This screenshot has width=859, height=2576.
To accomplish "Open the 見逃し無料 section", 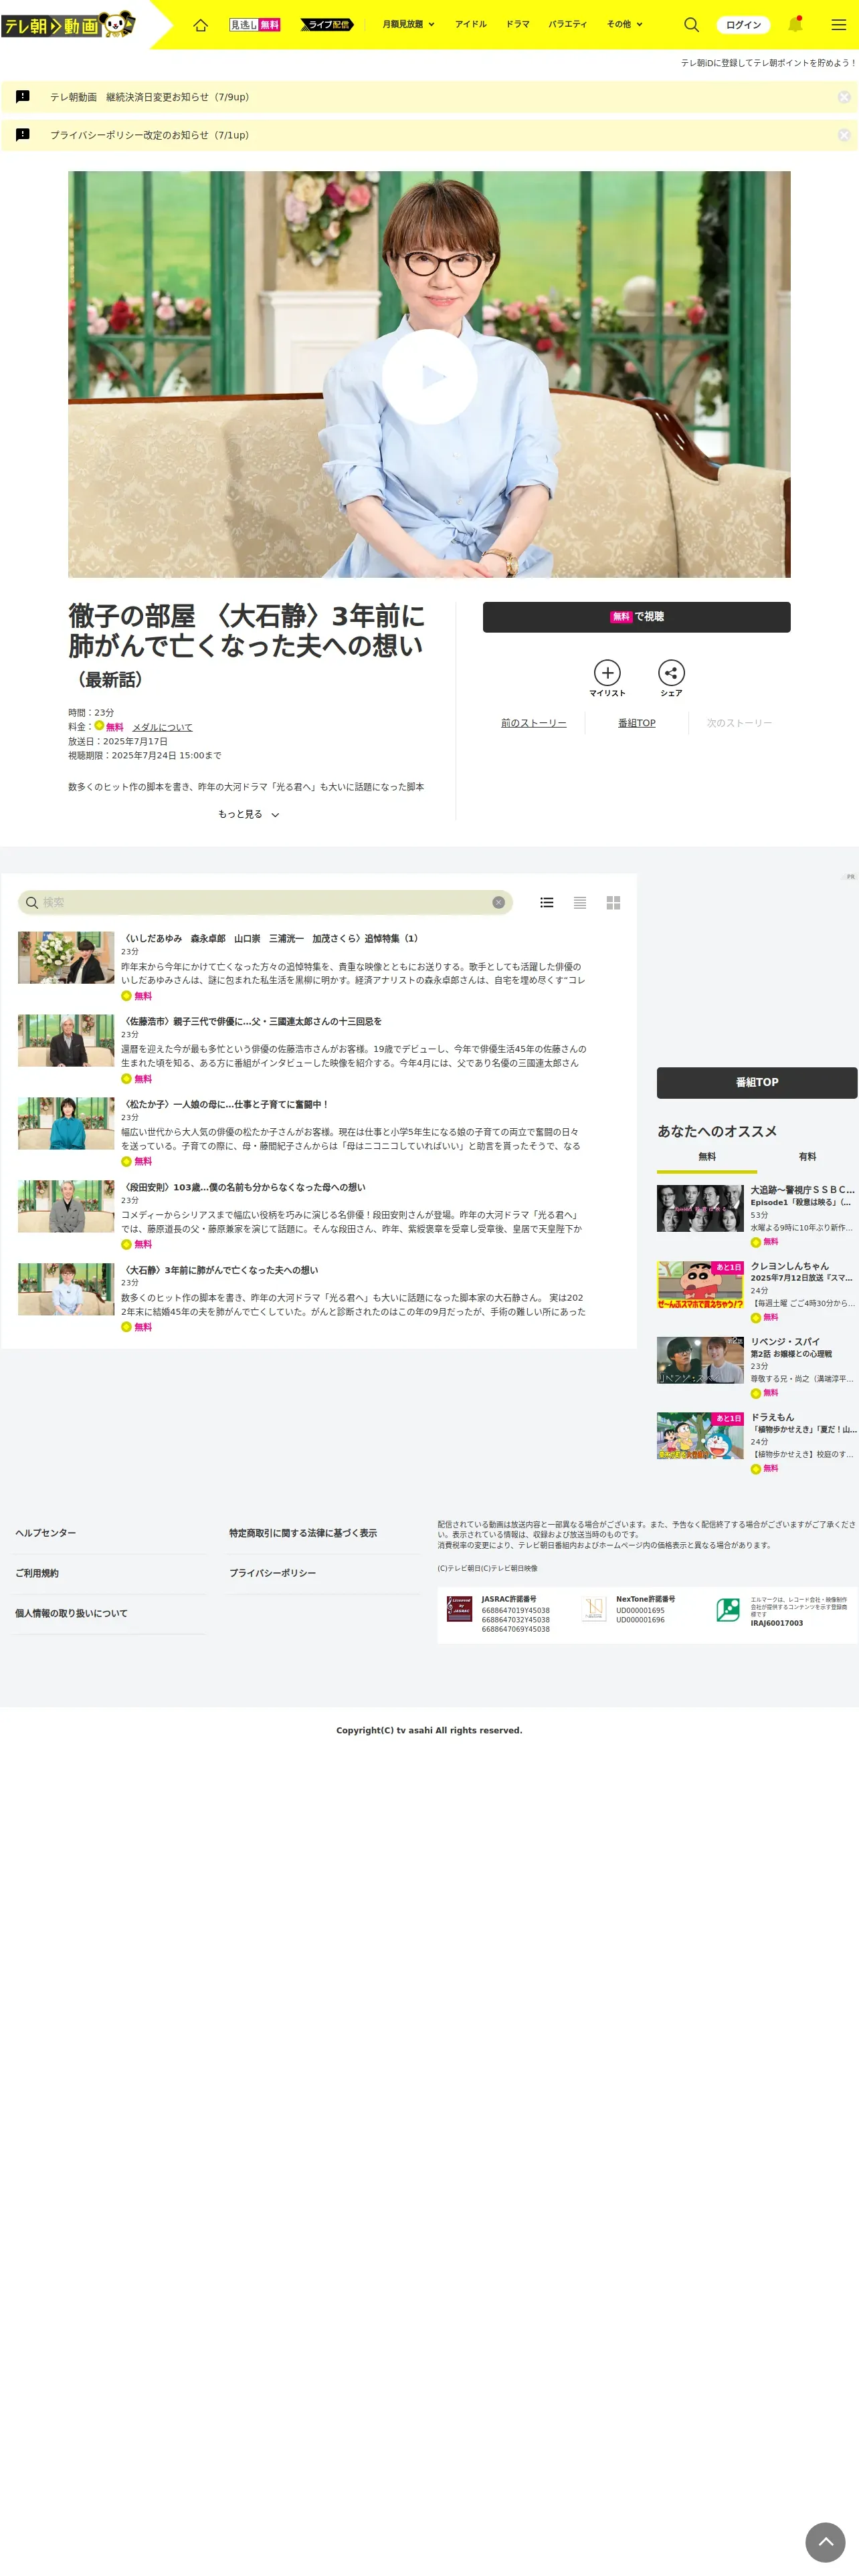I will [255, 24].
